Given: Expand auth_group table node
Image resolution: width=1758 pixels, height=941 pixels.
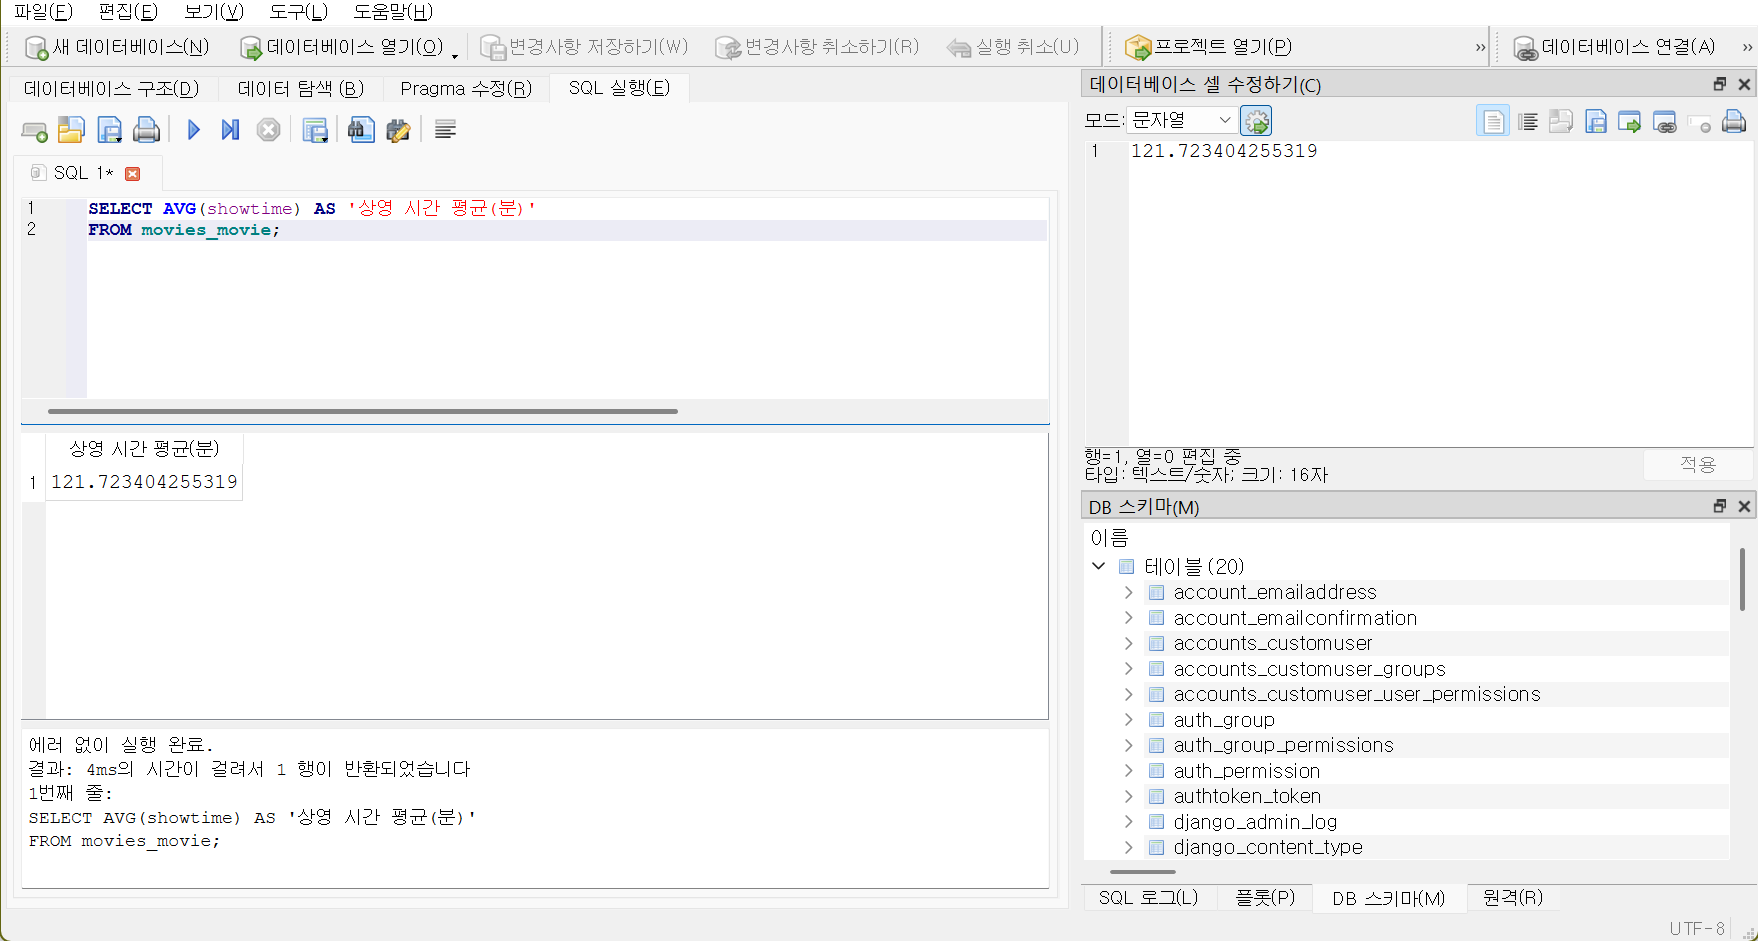Looking at the screenshot, I should tap(1128, 720).
